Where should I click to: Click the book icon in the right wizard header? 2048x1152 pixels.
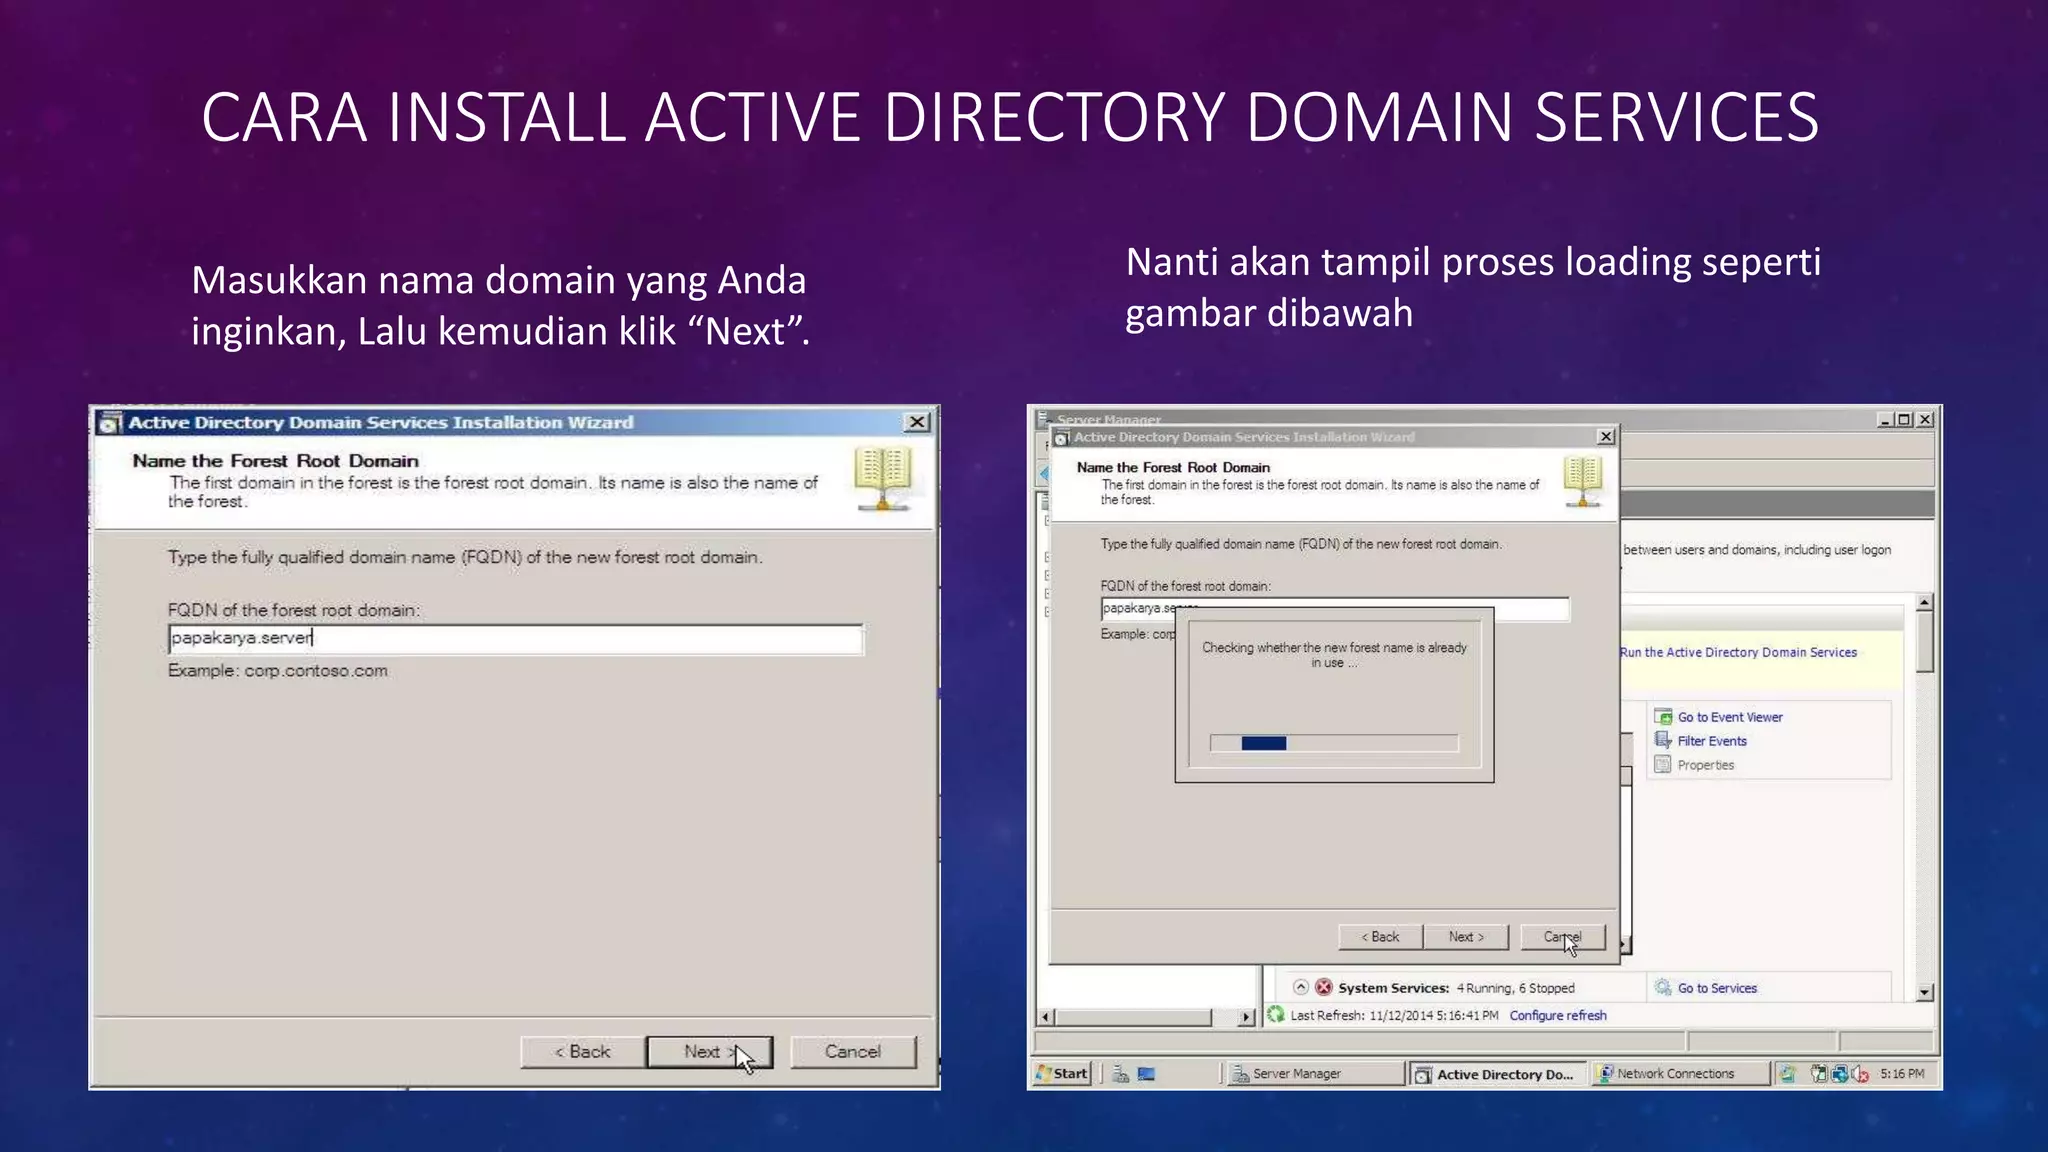coord(1583,482)
